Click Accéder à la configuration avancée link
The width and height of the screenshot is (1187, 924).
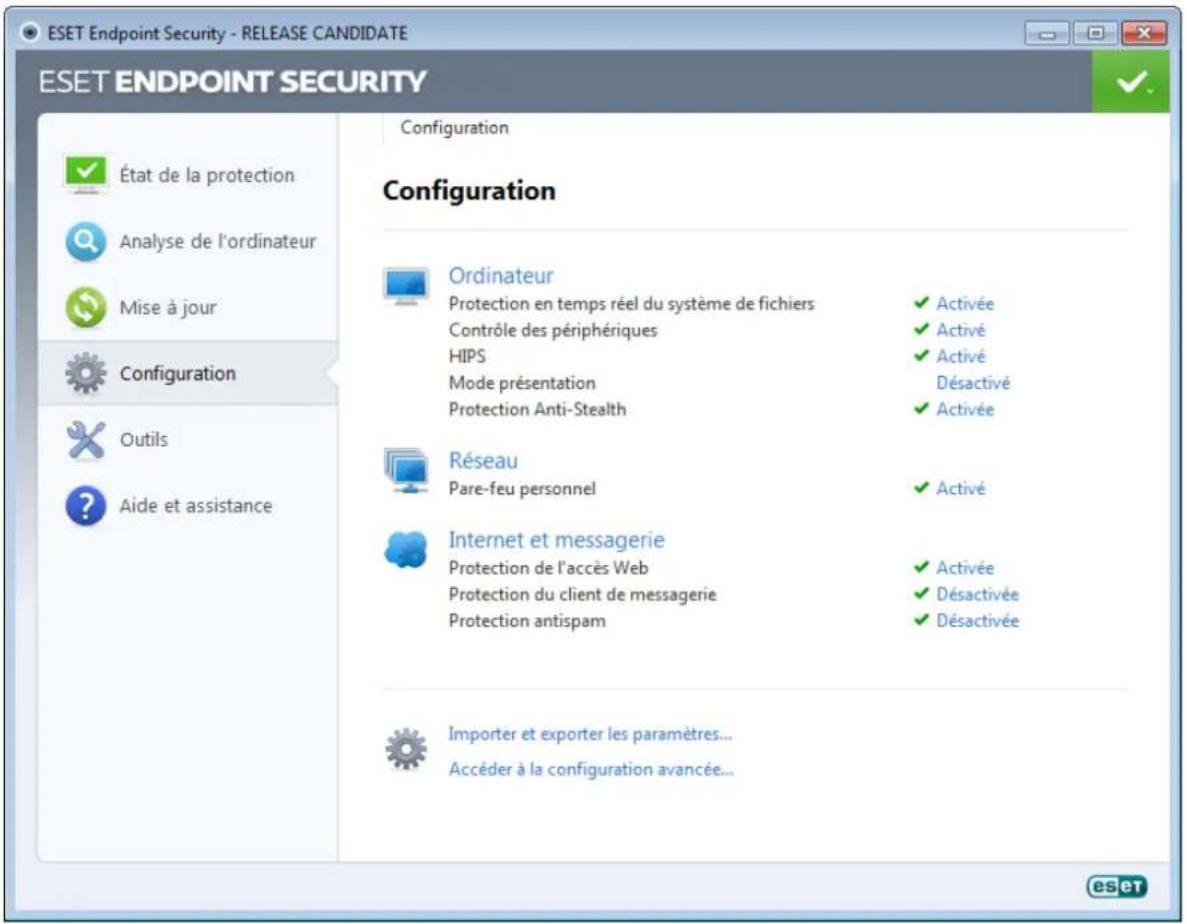[591, 770]
